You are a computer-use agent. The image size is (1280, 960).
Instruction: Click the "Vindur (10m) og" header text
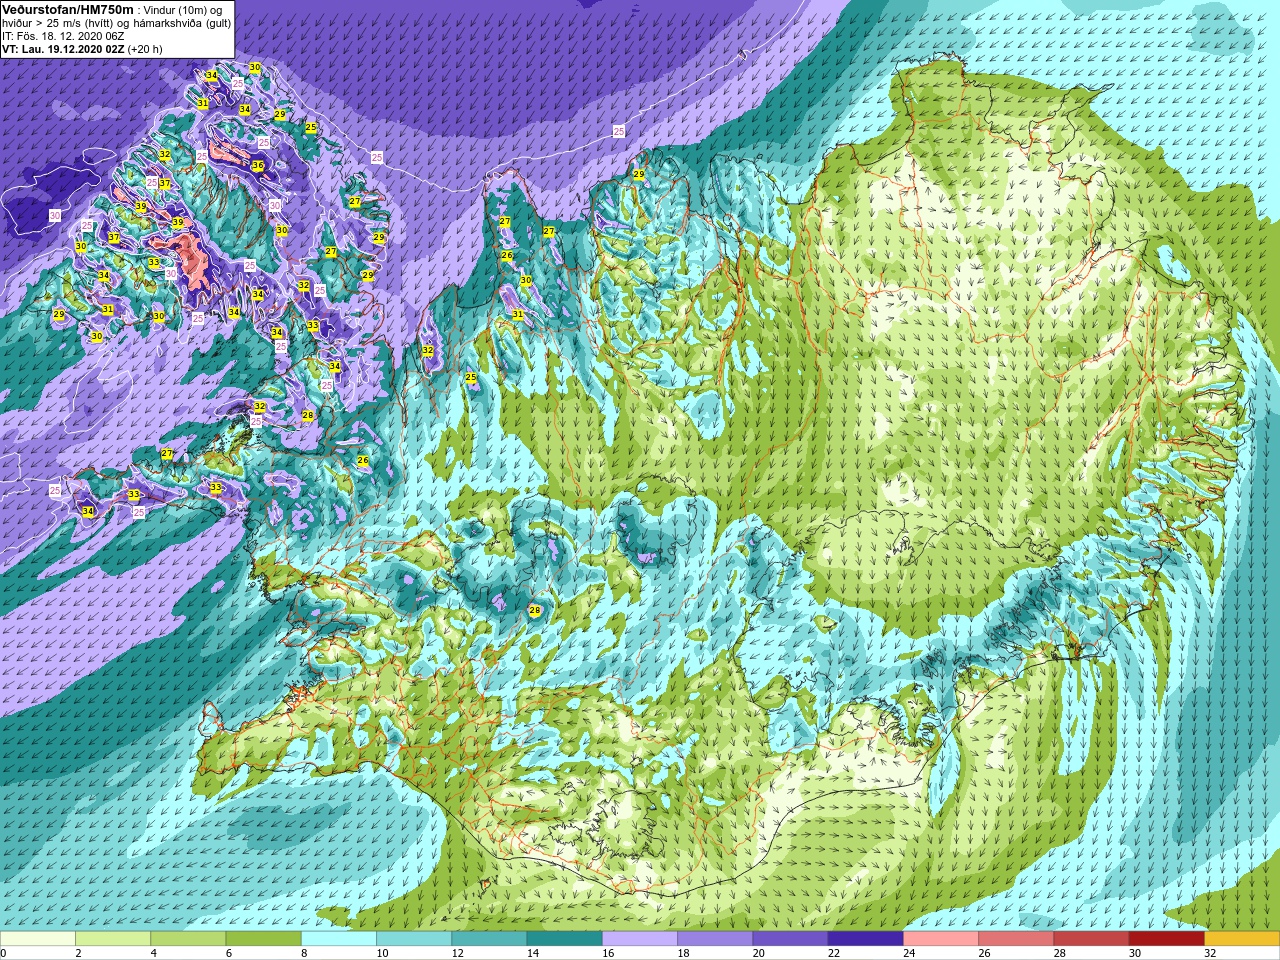[184, 9]
